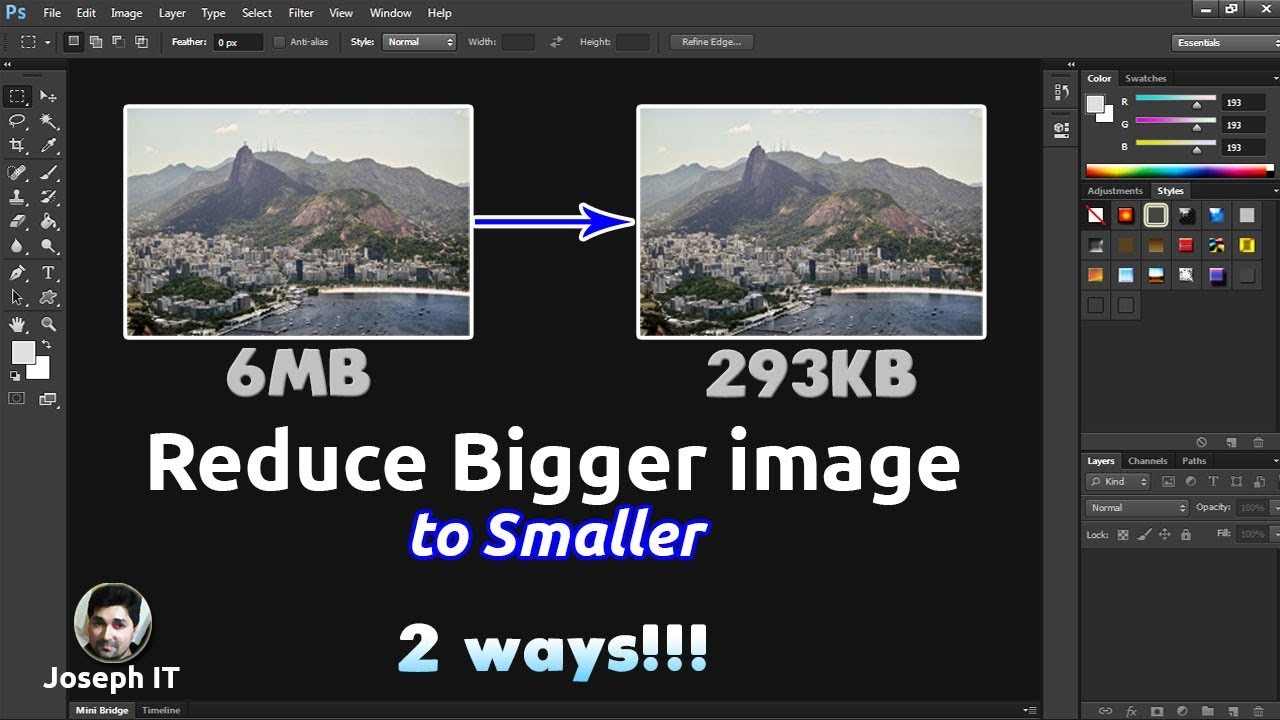1280x720 pixels.
Task: Swap foreground and background colors
Action: tap(46, 345)
